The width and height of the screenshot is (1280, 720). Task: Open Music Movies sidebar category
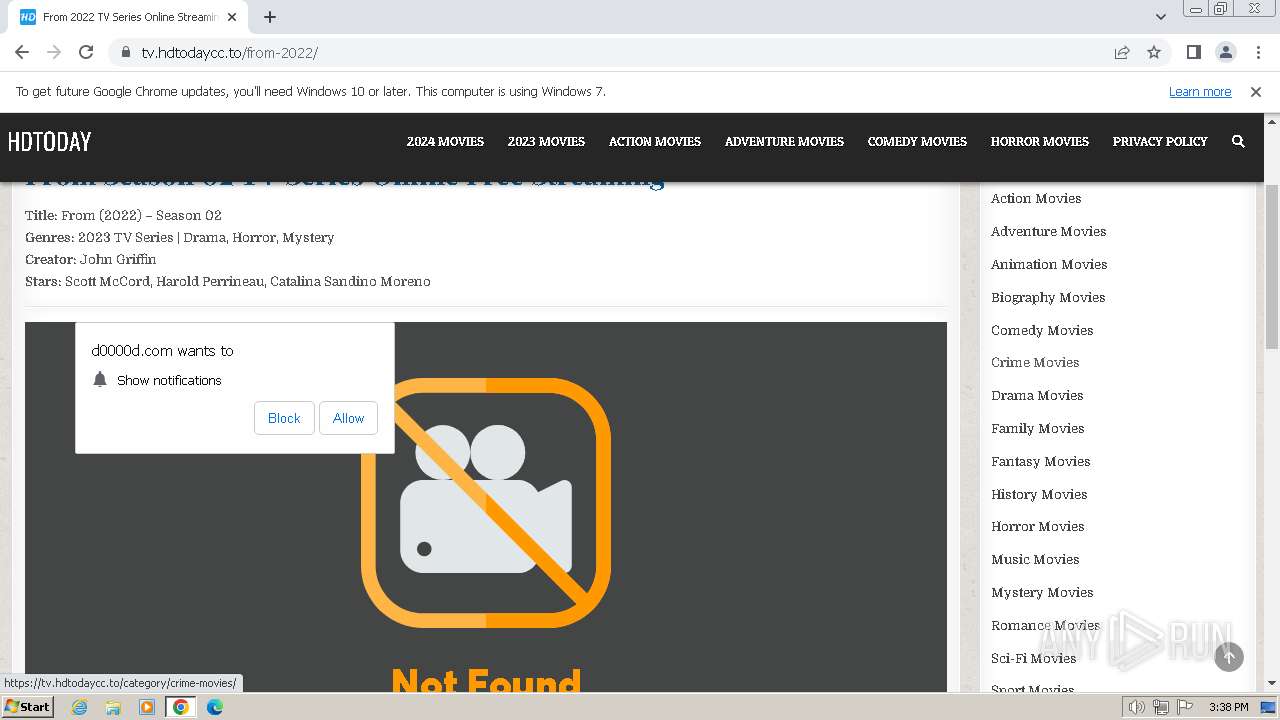[x=1035, y=559]
